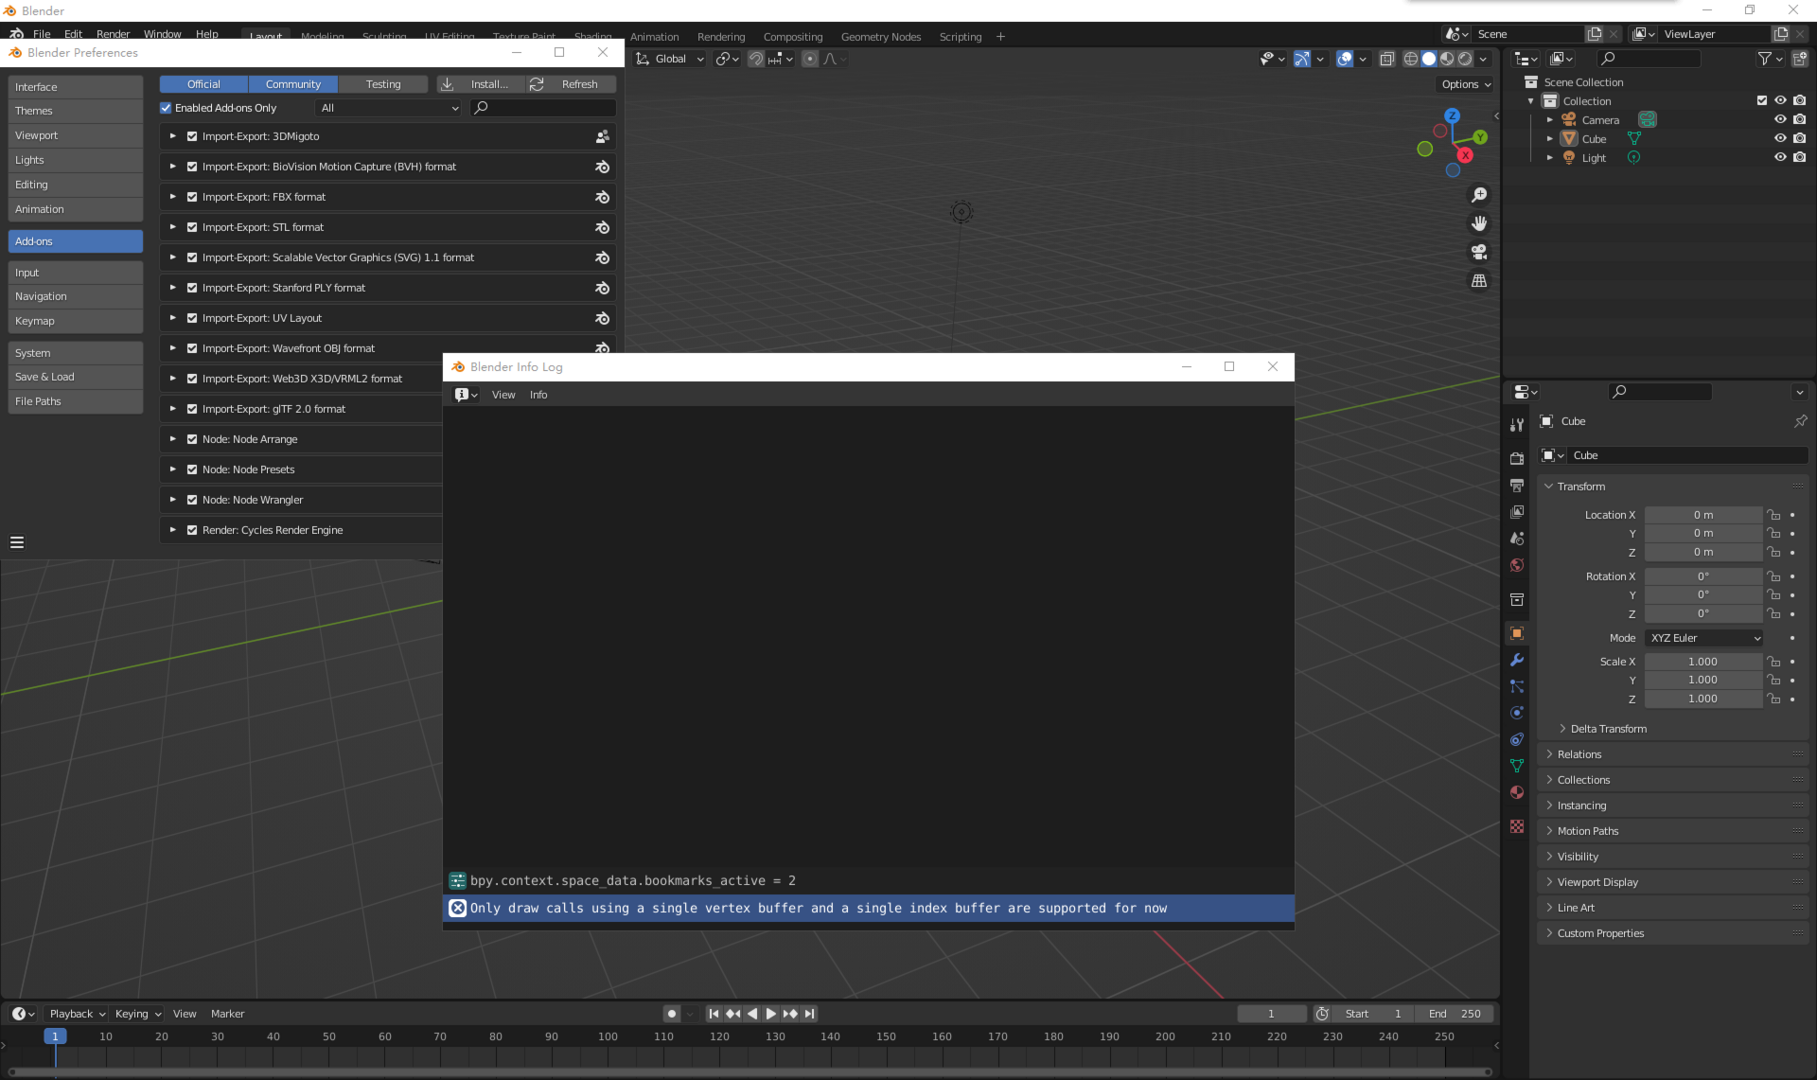The width and height of the screenshot is (1817, 1080).
Task: Open the Render properties tab icon
Action: pos(1517,458)
